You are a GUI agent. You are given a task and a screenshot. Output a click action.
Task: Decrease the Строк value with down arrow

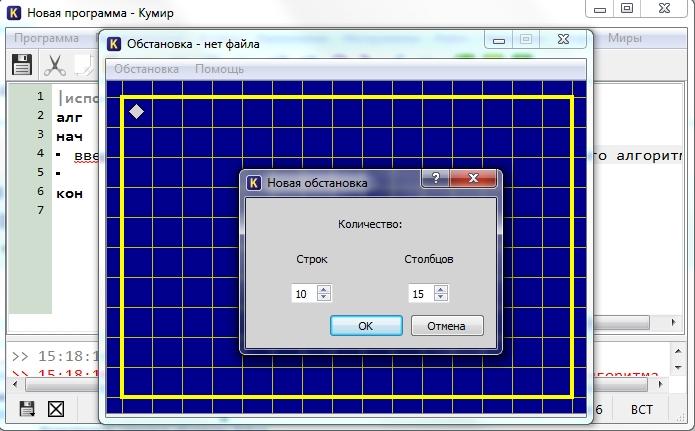pyautogui.click(x=324, y=297)
